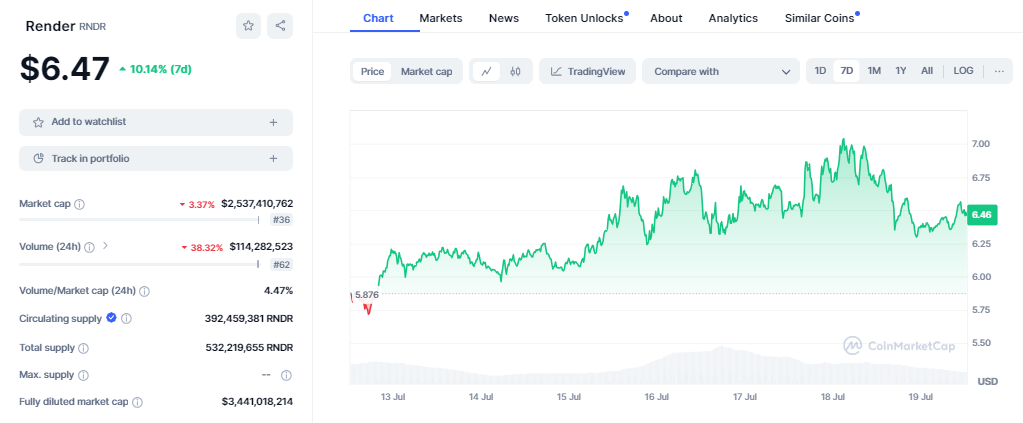Select the 7D time range
Image resolution: width=1023 pixels, height=423 pixels.
847,71
